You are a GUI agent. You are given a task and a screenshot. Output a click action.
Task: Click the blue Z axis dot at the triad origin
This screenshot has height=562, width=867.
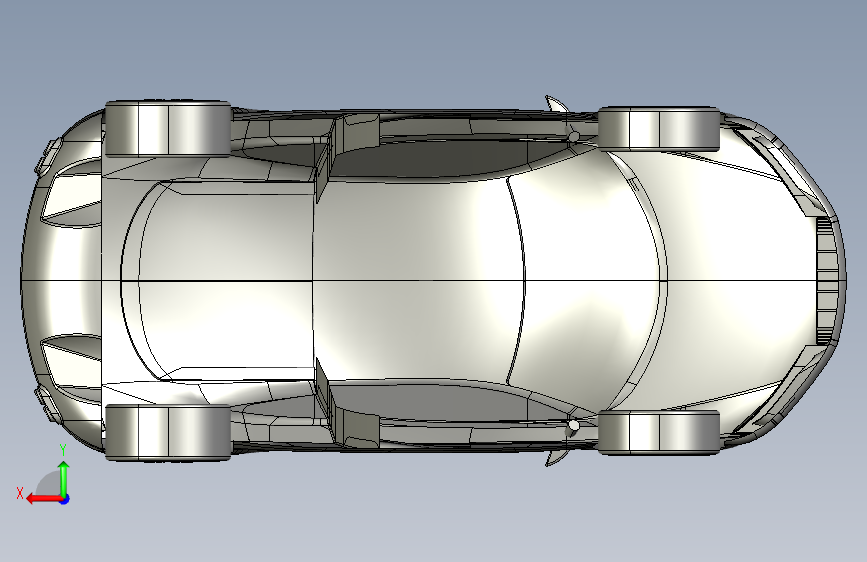(65, 499)
